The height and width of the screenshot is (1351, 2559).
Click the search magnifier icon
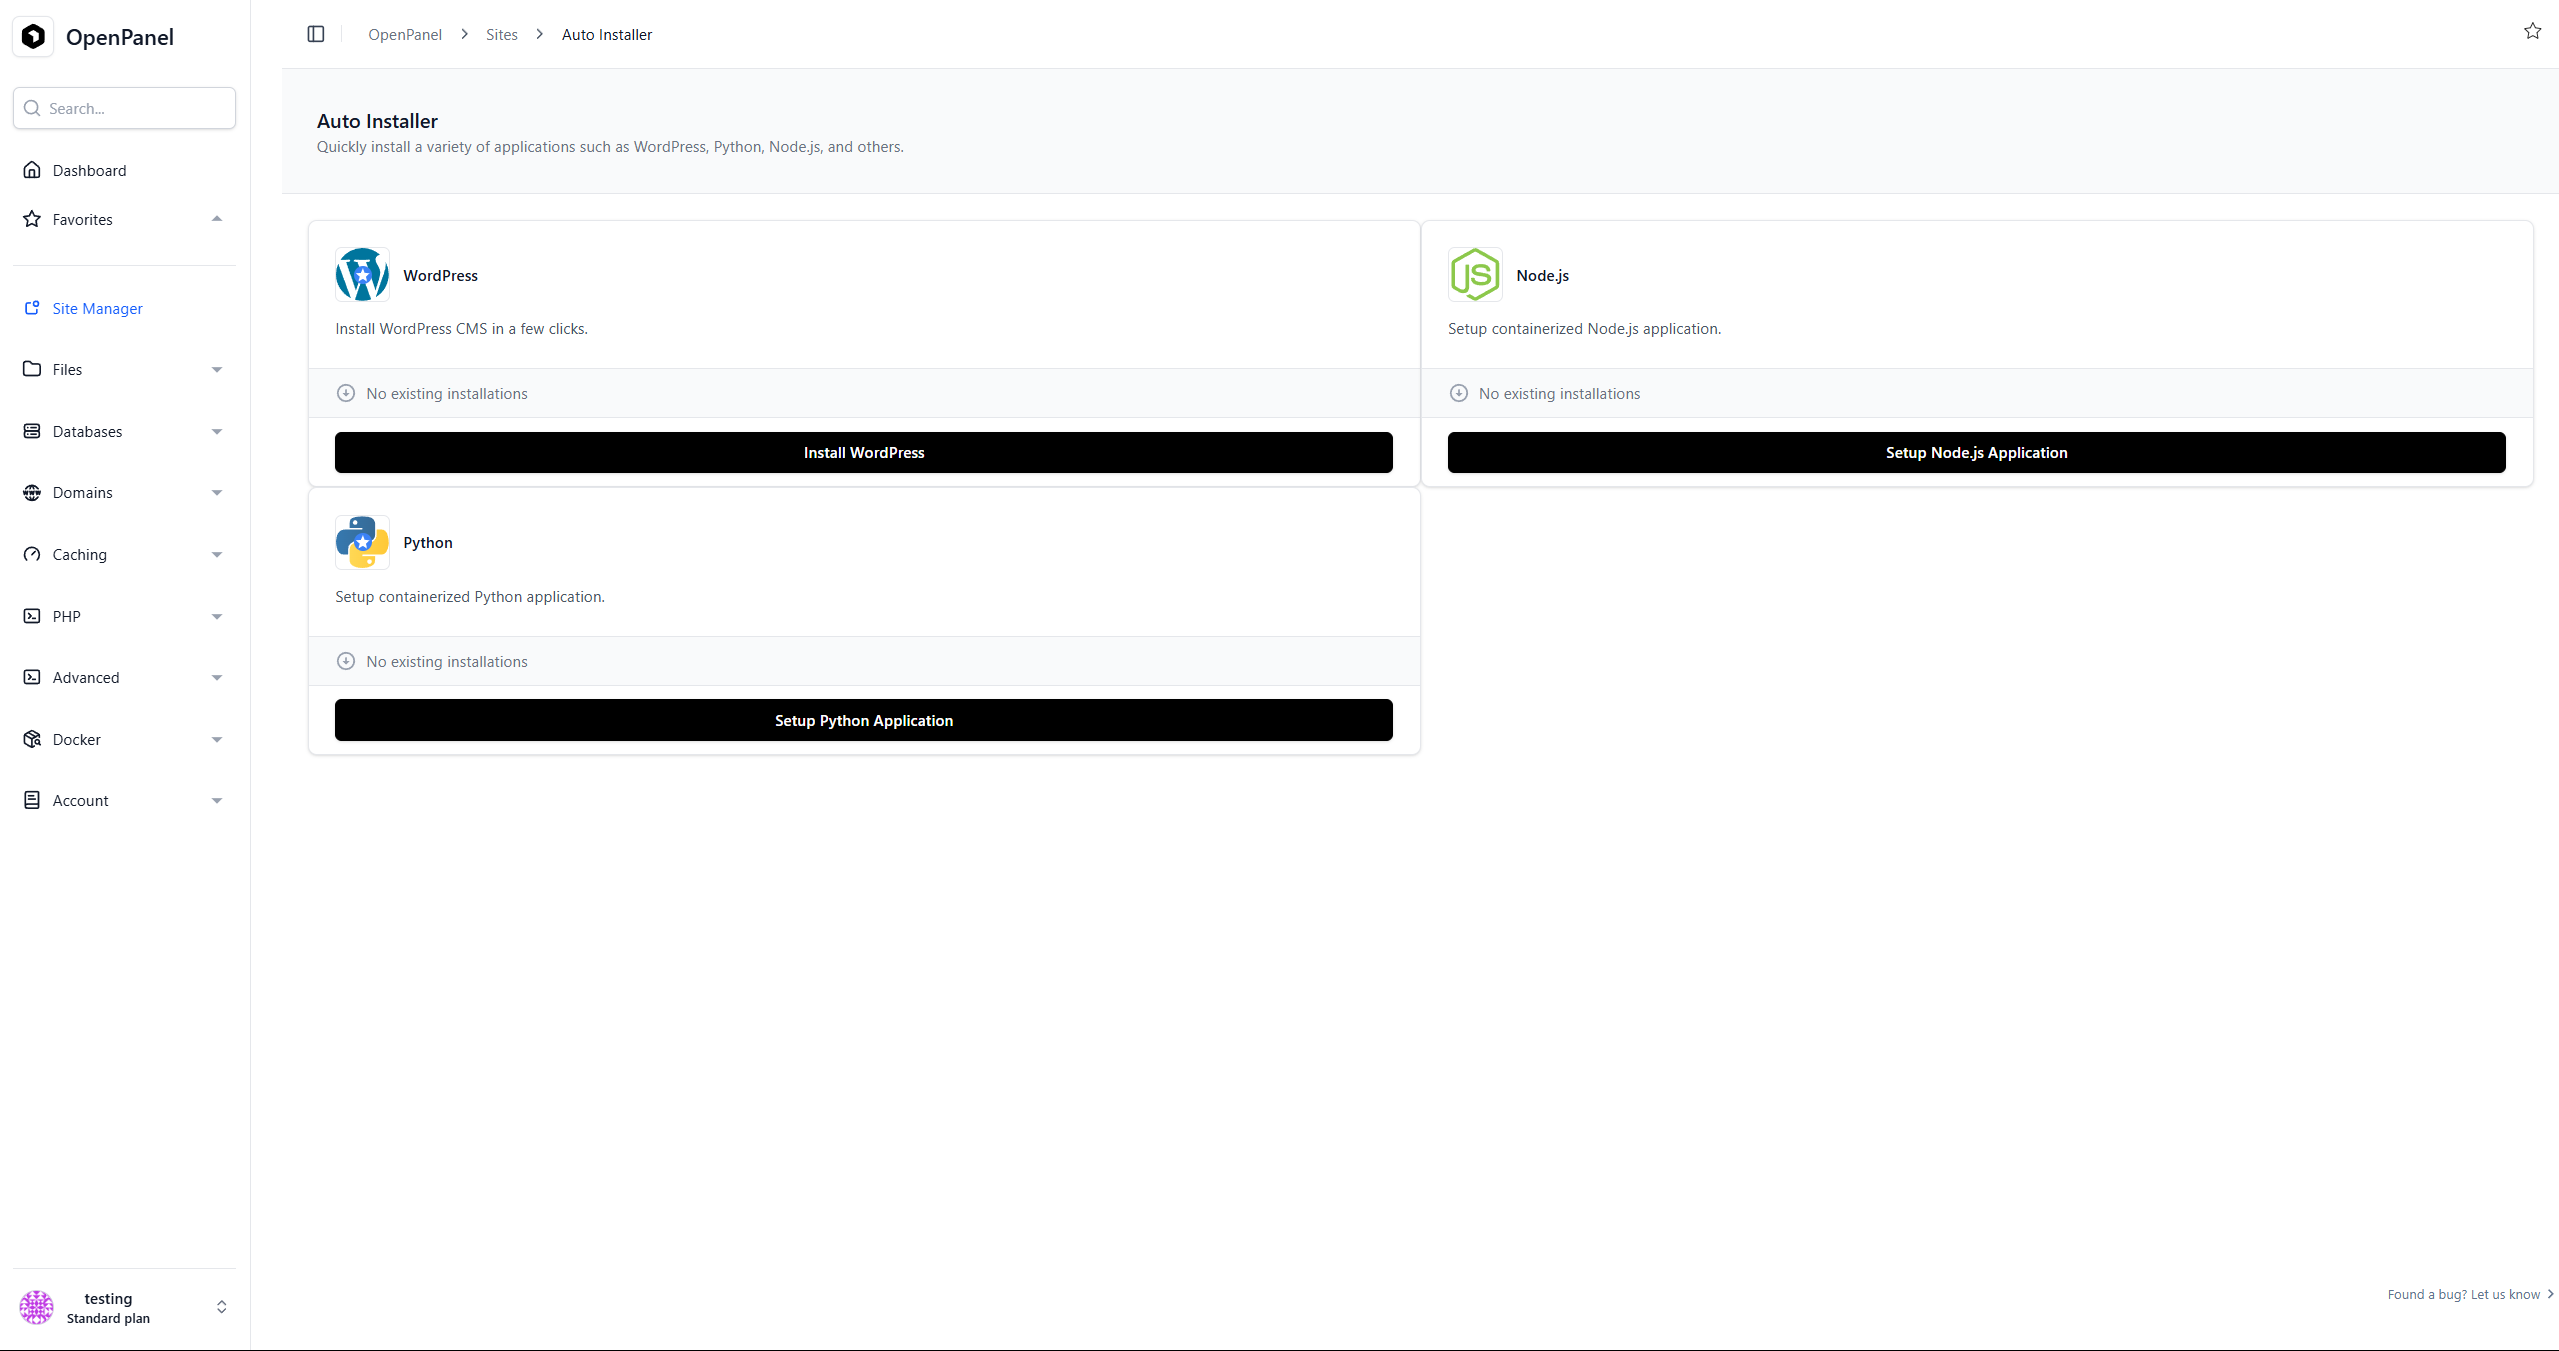click(32, 108)
